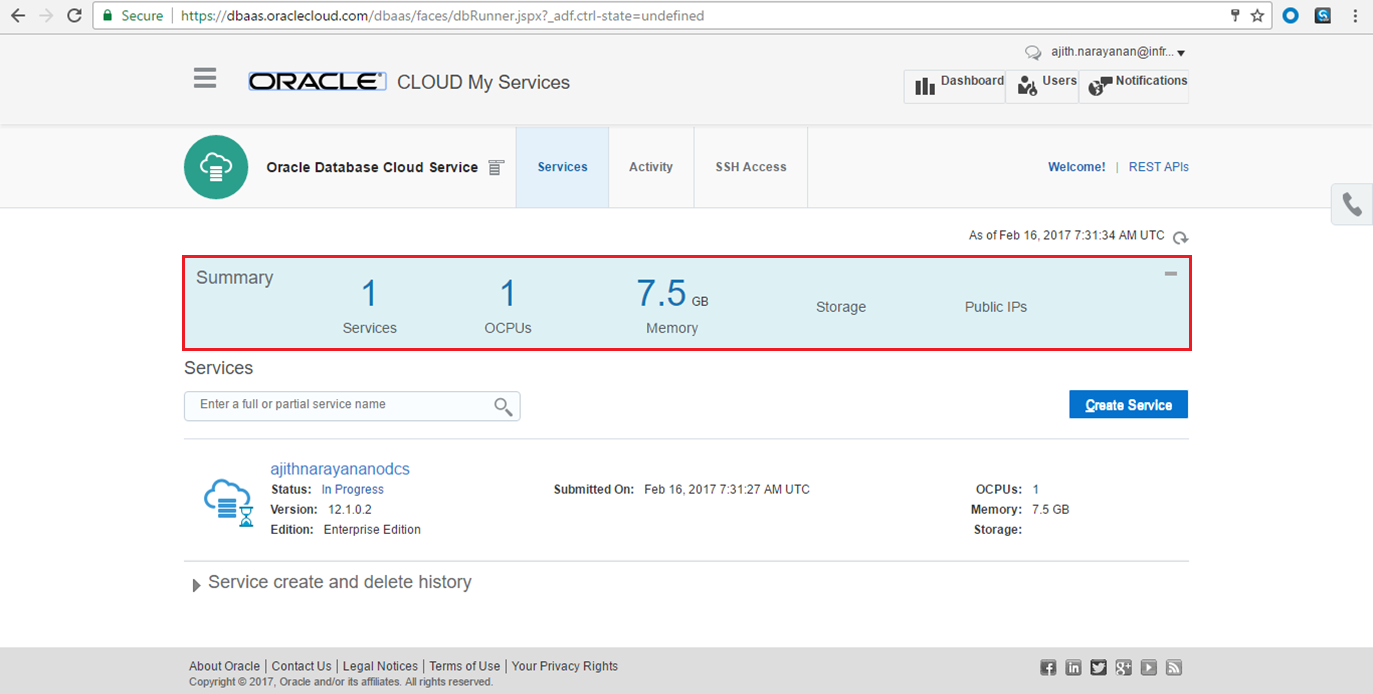Open Oracle Twitter page icon

point(1099,668)
